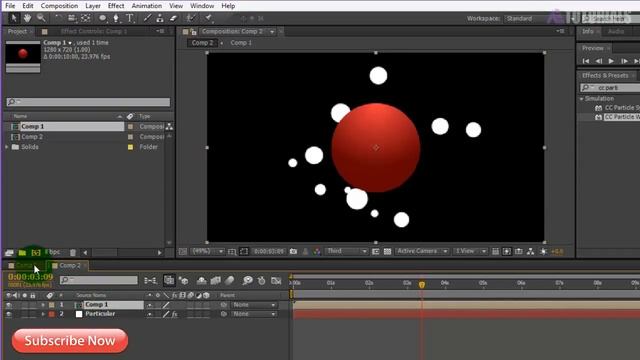The image size is (640, 360).
Task: Jump to first frame in Preview
Action: tap(586, 61)
